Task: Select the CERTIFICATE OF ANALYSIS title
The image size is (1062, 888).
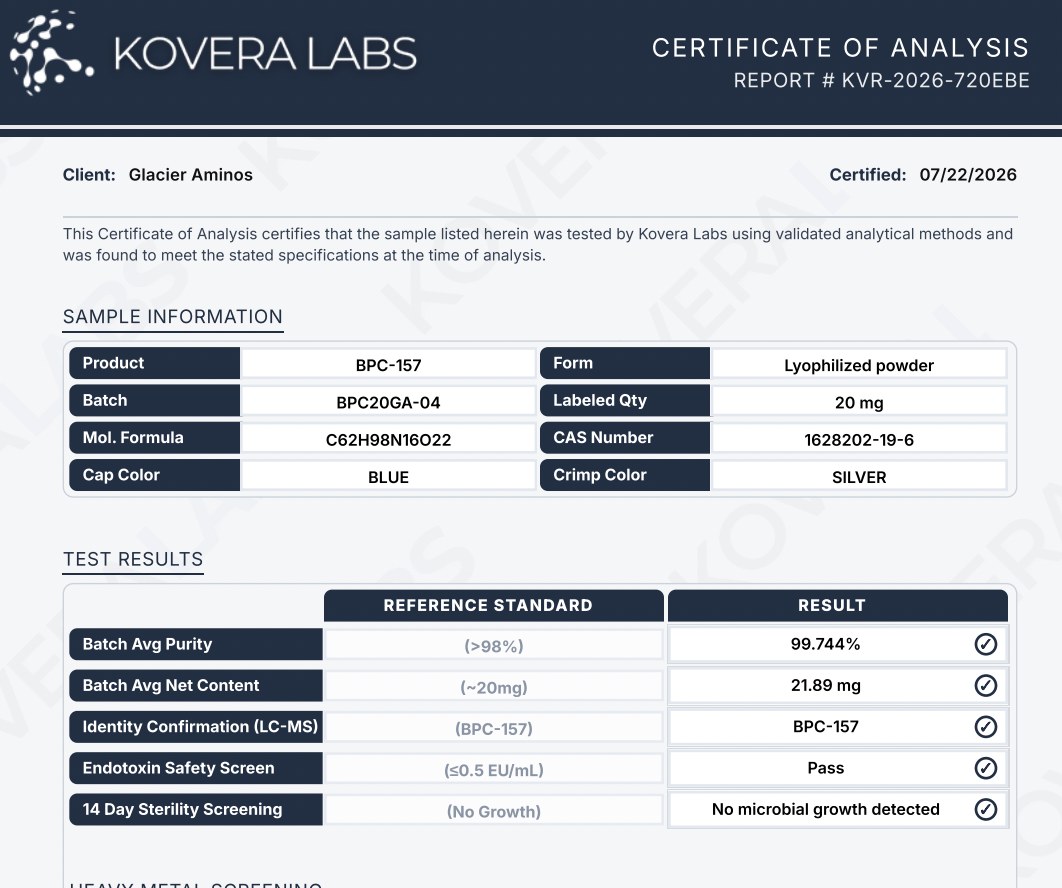Action: 841,48
